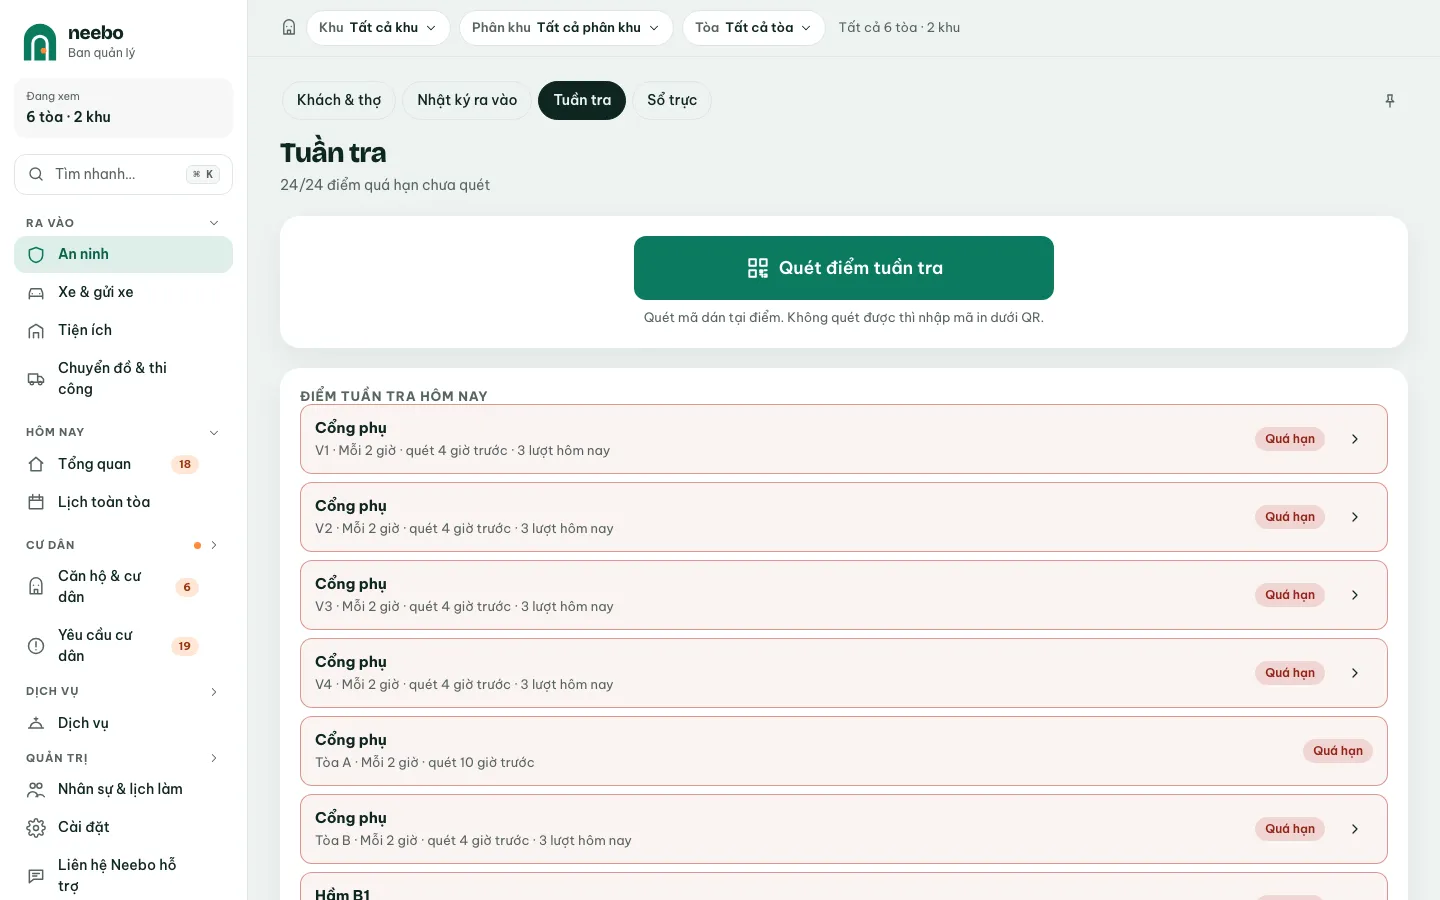Image resolution: width=1440 pixels, height=900 pixels.
Task: Click the truck icon for Chuyển đồ
Action: pos(36,379)
